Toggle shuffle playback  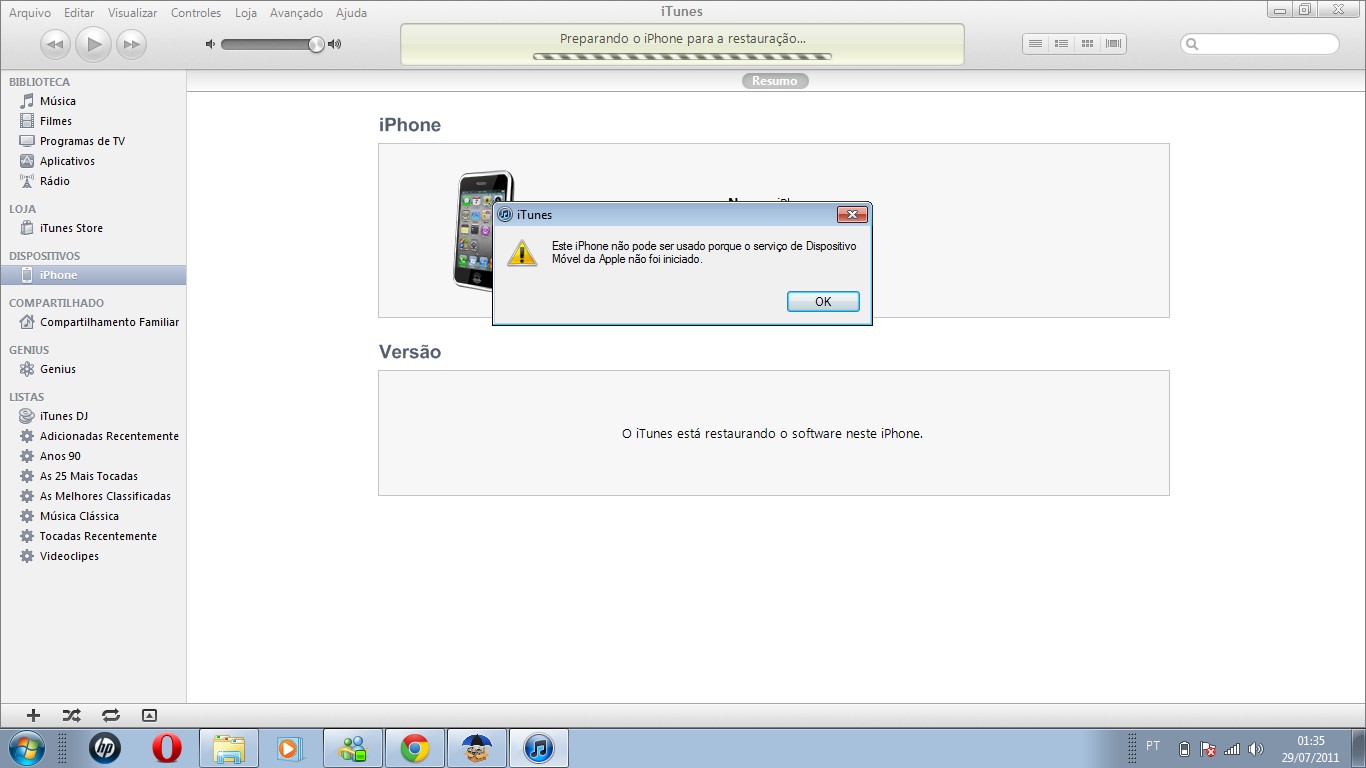pyautogui.click(x=72, y=715)
